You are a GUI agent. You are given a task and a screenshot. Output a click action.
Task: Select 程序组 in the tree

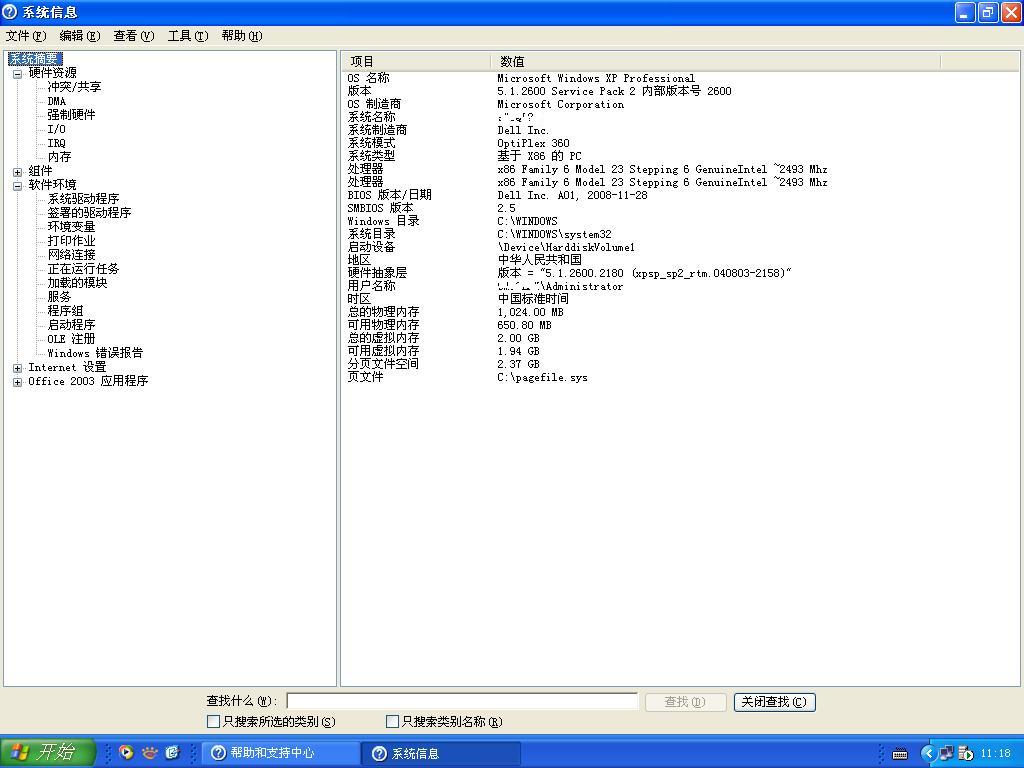pos(65,312)
